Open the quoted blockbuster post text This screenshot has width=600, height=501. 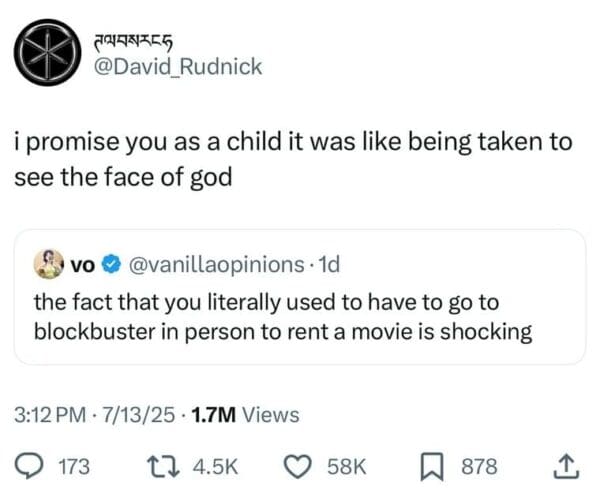click(x=282, y=316)
